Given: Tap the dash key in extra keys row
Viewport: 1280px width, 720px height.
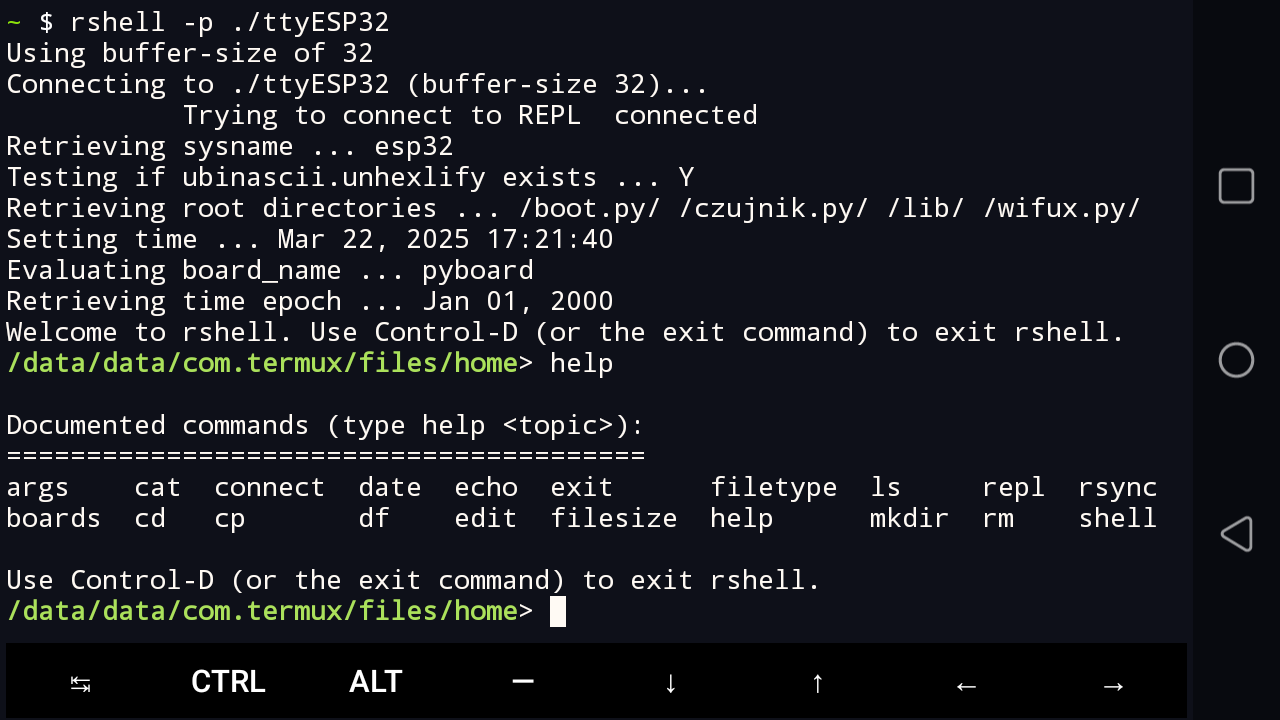Looking at the screenshot, I should pyautogui.click(x=523, y=682).
